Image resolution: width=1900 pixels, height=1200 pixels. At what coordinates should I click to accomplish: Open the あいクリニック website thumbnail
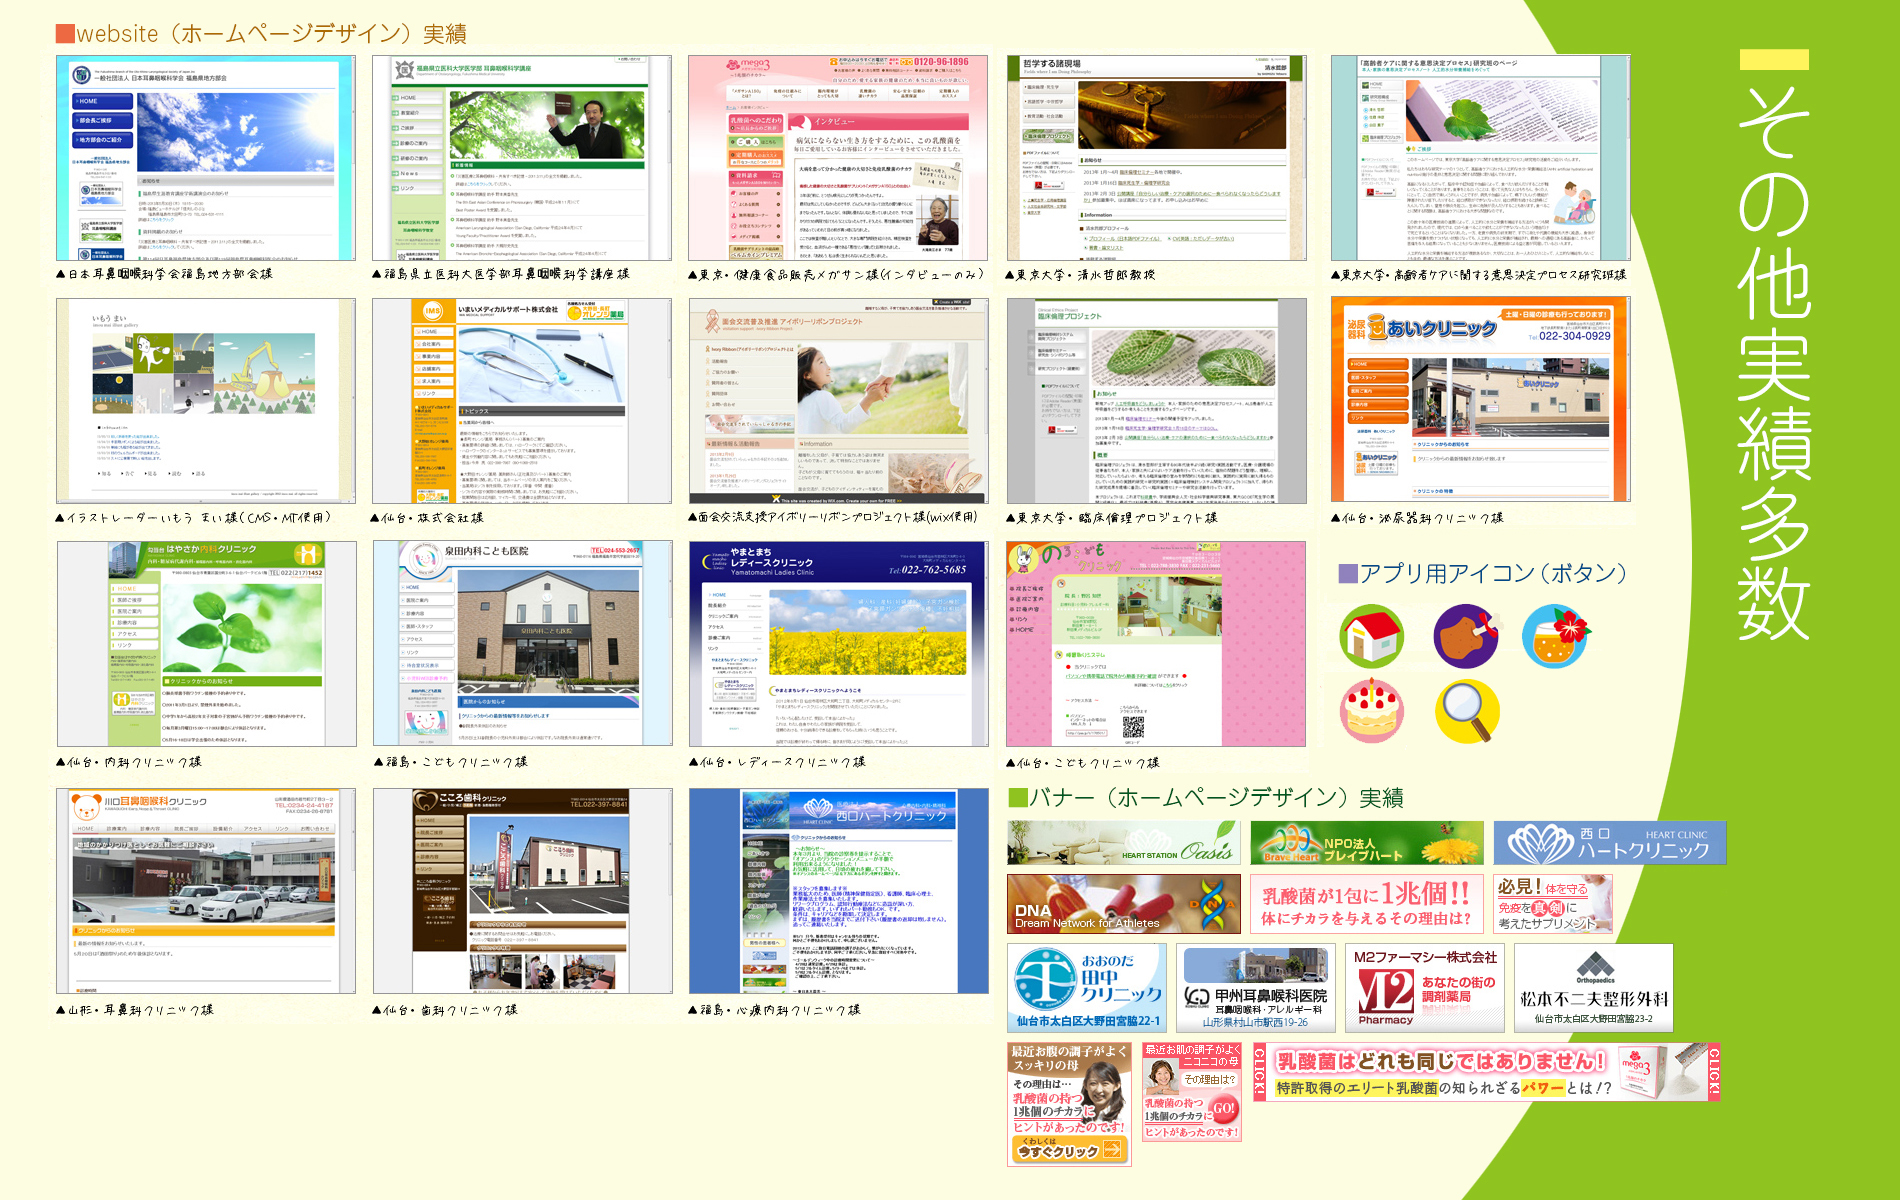[x=1480, y=399]
